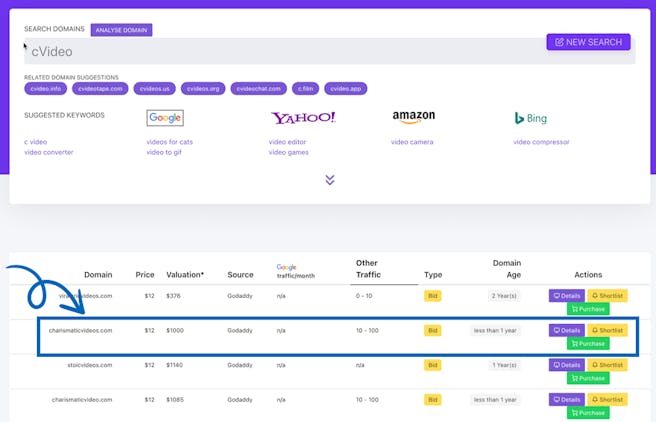Purchase the charismaticvideos.com domain
The height and width of the screenshot is (422, 656).
587,344
